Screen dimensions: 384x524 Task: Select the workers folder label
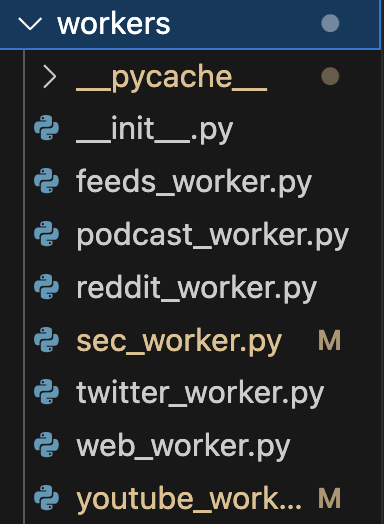pyautogui.click(x=114, y=24)
